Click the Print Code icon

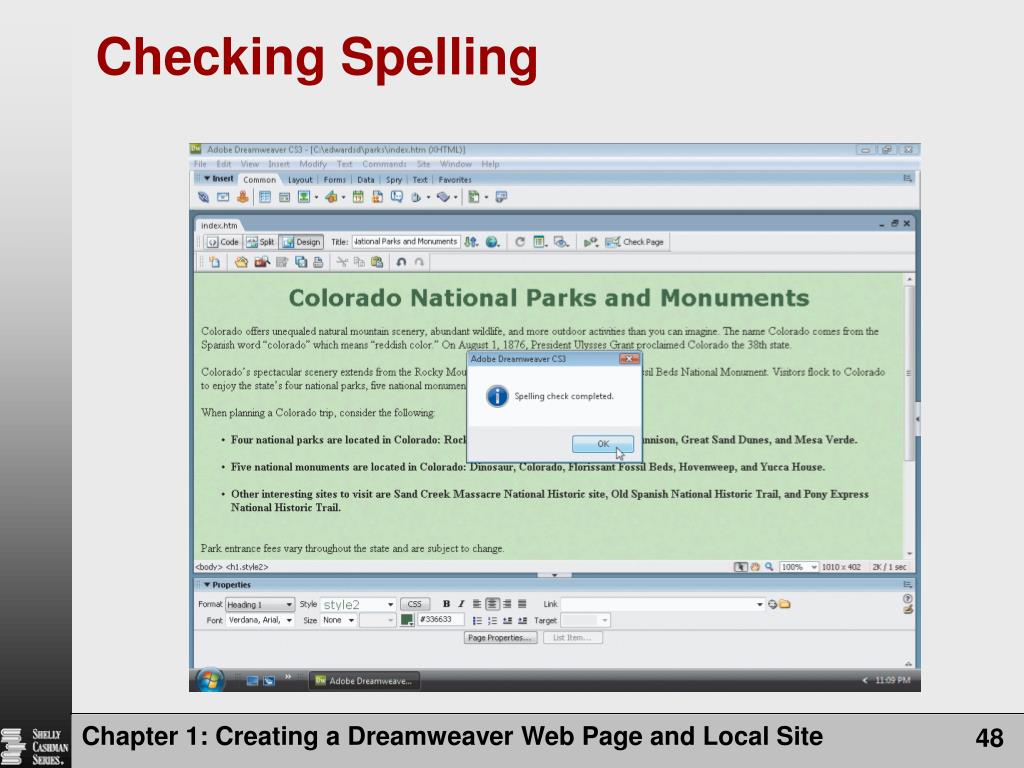tap(318, 262)
